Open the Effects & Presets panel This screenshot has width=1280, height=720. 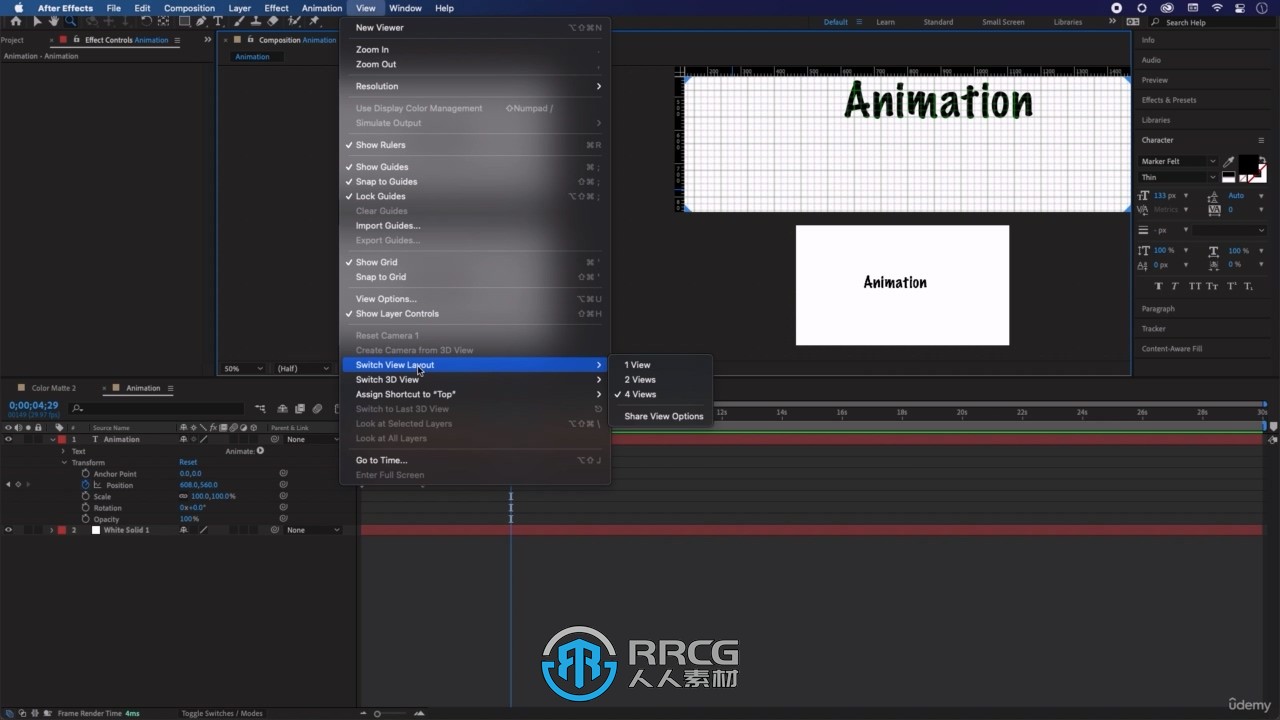coord(1169,100)
